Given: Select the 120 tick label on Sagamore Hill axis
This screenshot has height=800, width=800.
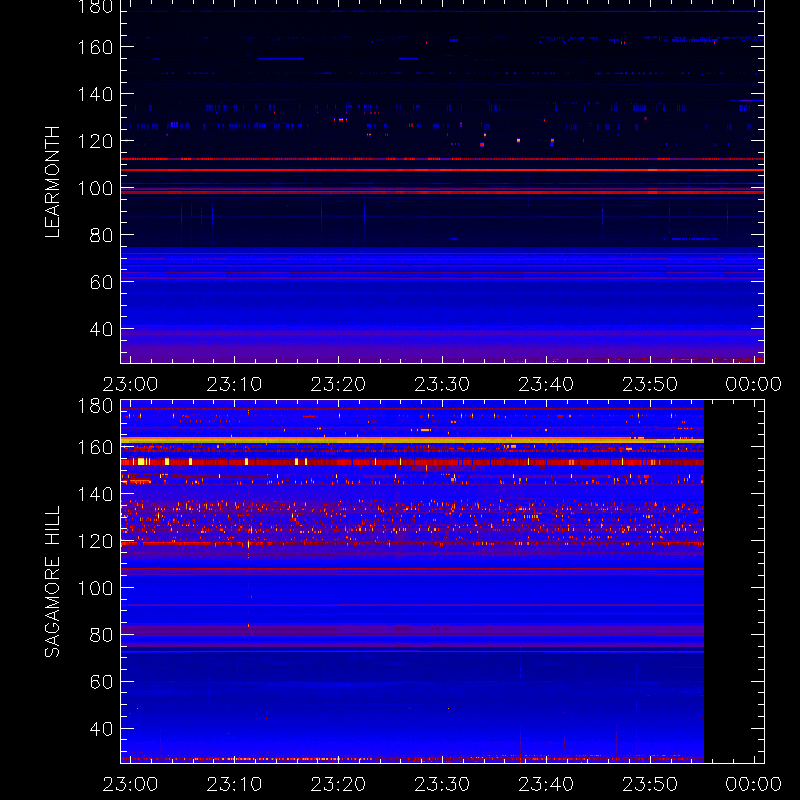Looking at the screenshot, I should [x=95, y=541].
